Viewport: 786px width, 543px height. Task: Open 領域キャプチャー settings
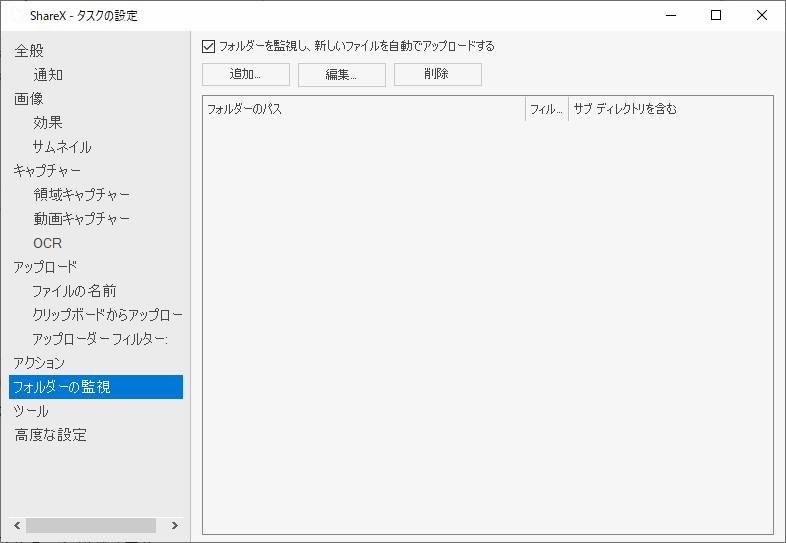(82, 195)
